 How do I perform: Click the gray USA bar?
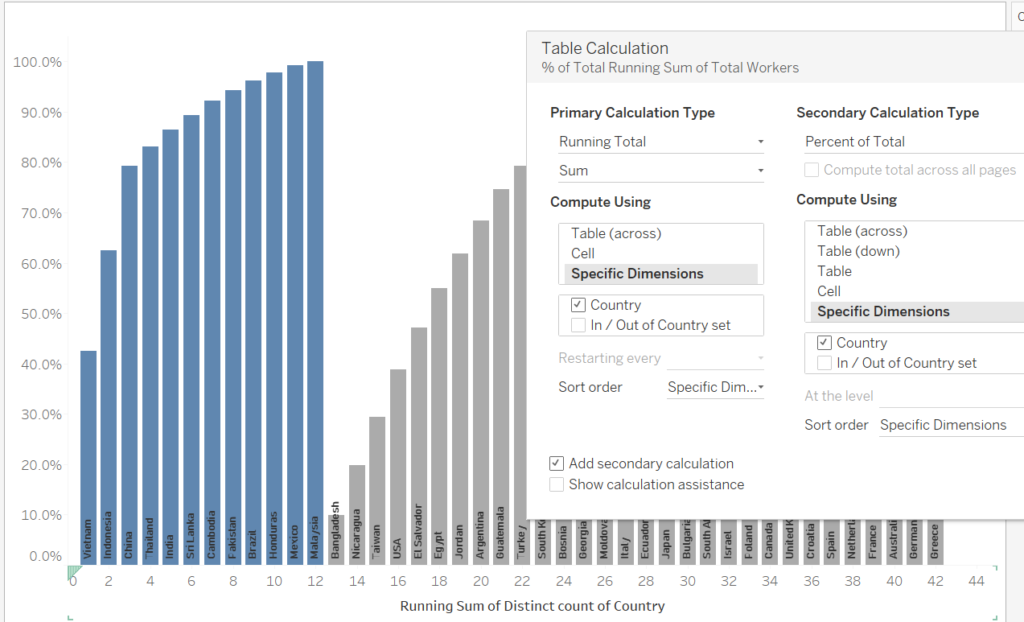(x=398, y=466)
